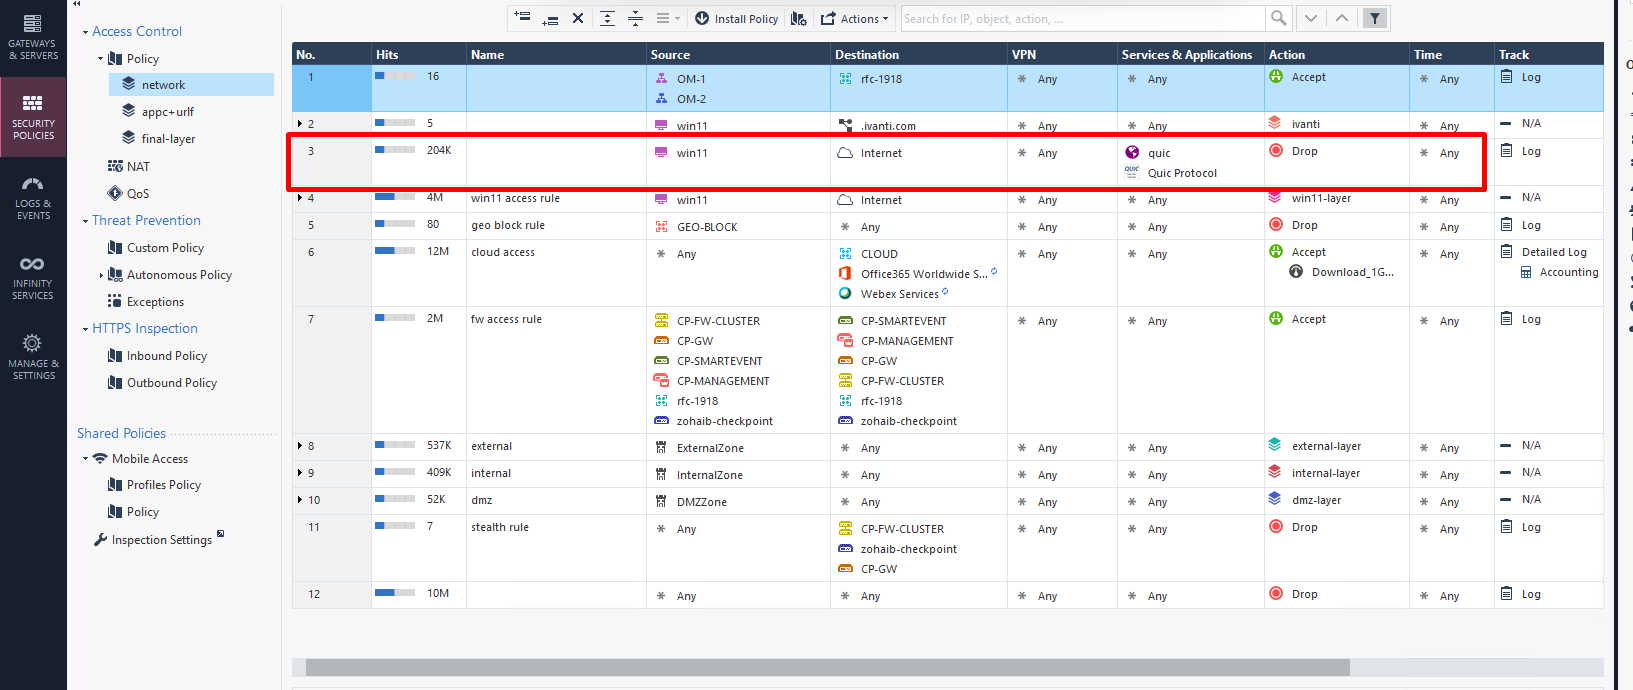Expand rule 4 win11 access rule

tap(300, 198)
